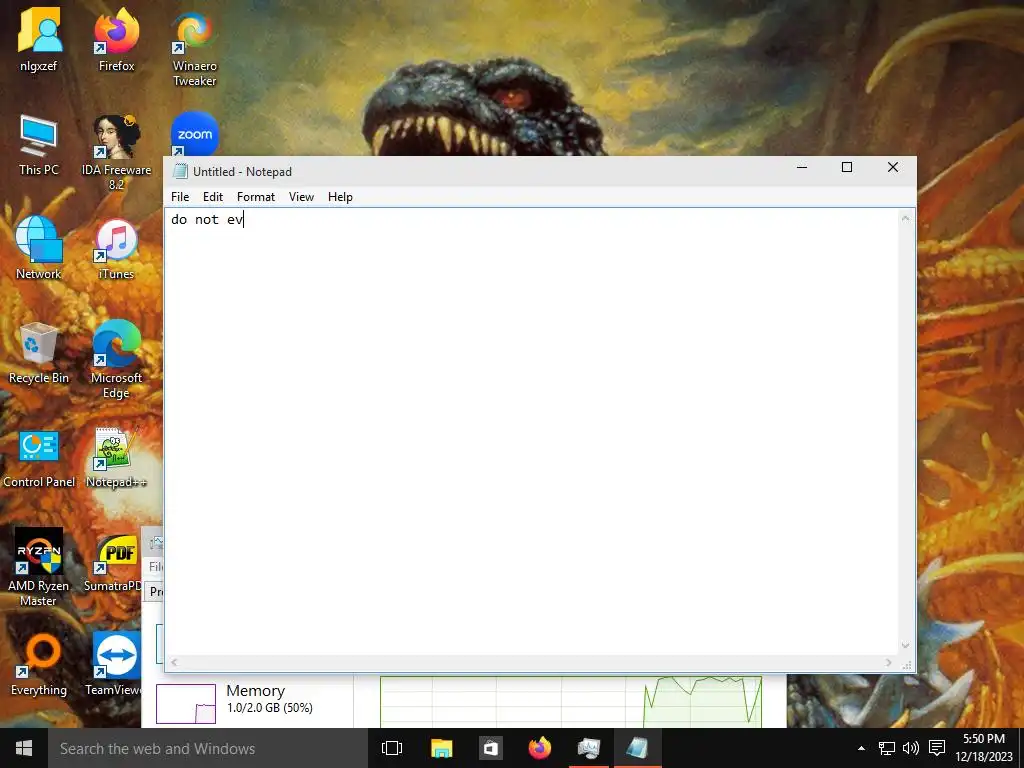
Task: Close the Untitled Notepad window
Action: [893, 168]
